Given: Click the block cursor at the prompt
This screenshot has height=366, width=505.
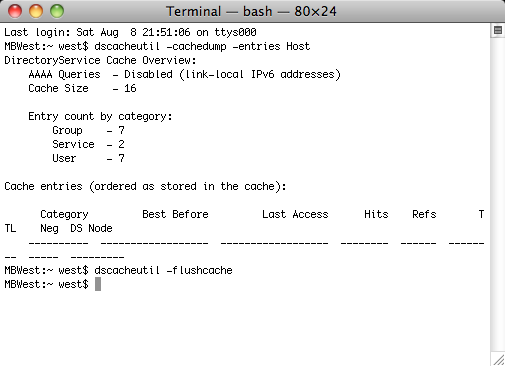Looking at the screenshot, I should 98,284.
